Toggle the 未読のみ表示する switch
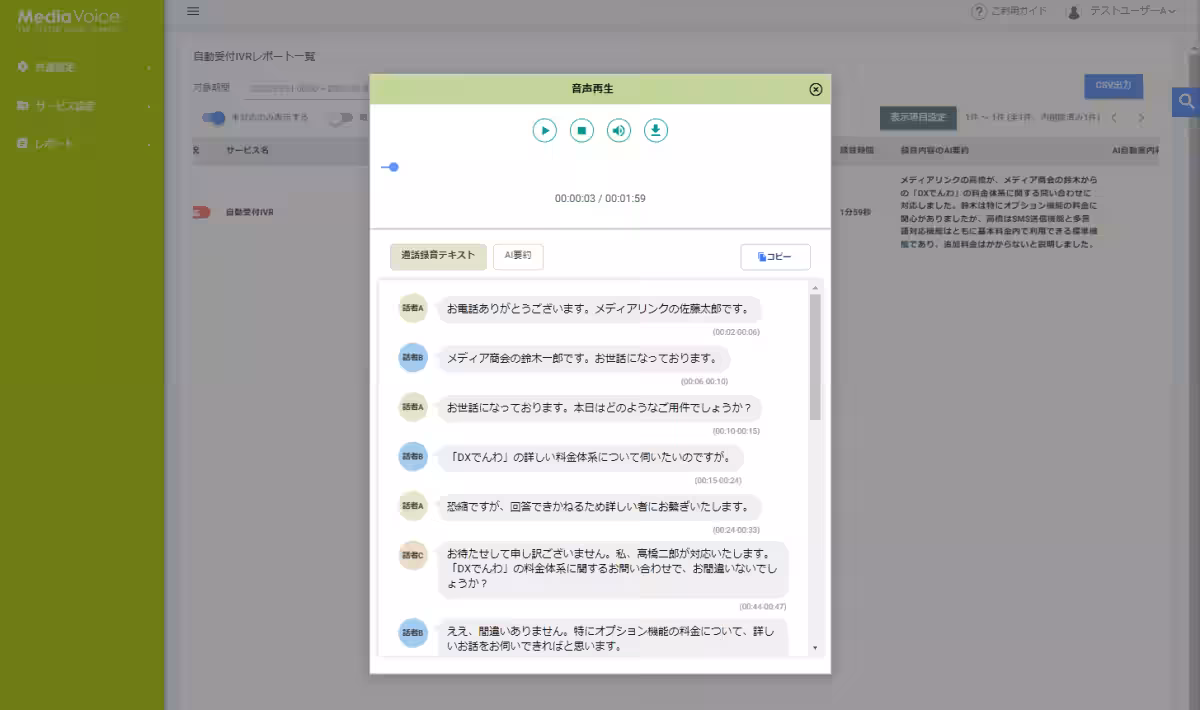This screenshot has width=1200, height=710. point(212,118)
